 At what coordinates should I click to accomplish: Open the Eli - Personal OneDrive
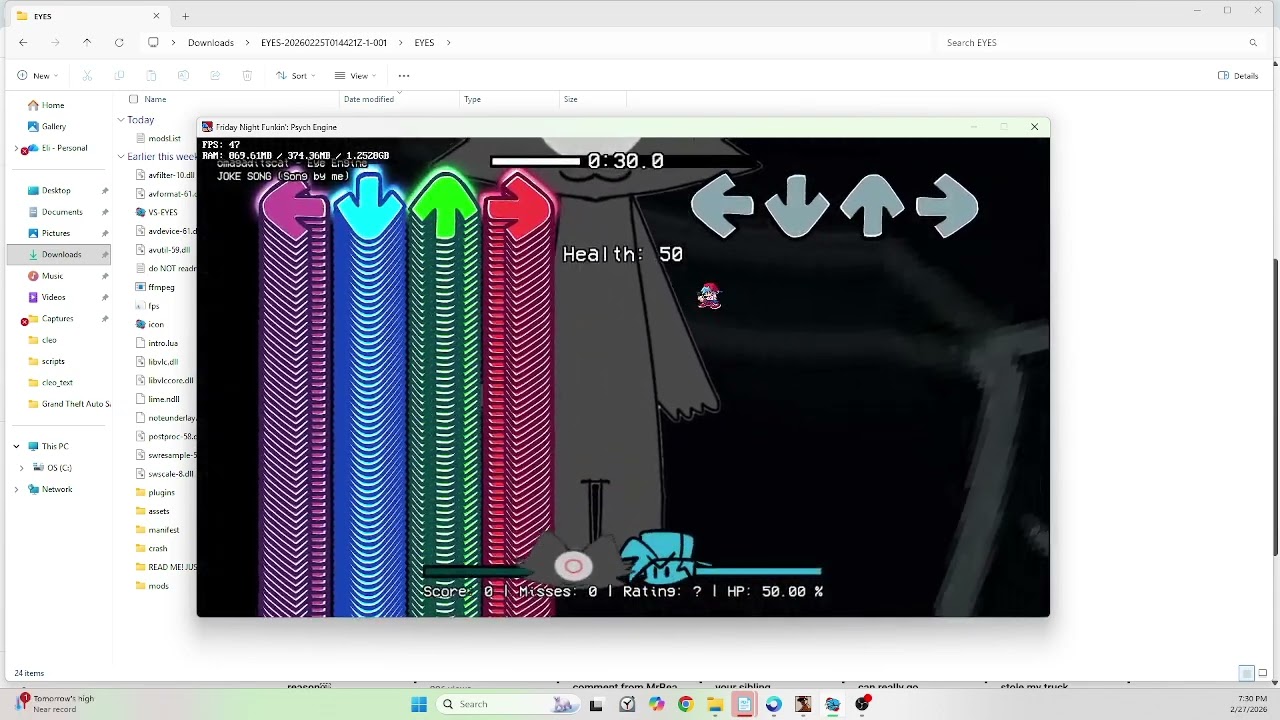(57, 148)
